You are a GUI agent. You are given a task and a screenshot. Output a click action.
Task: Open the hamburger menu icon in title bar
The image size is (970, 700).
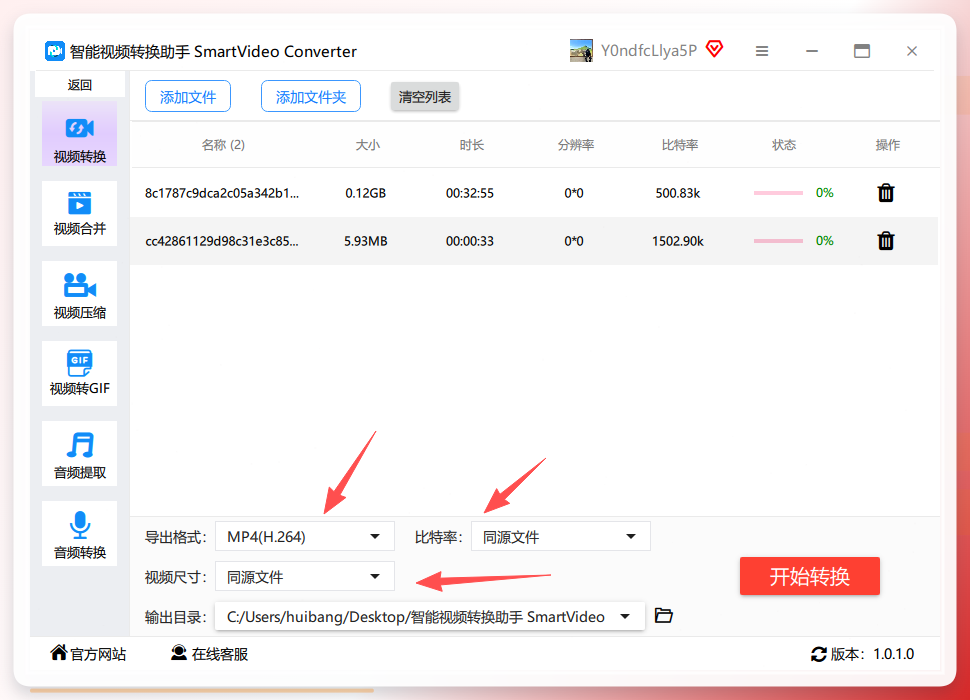click(762, 51)
